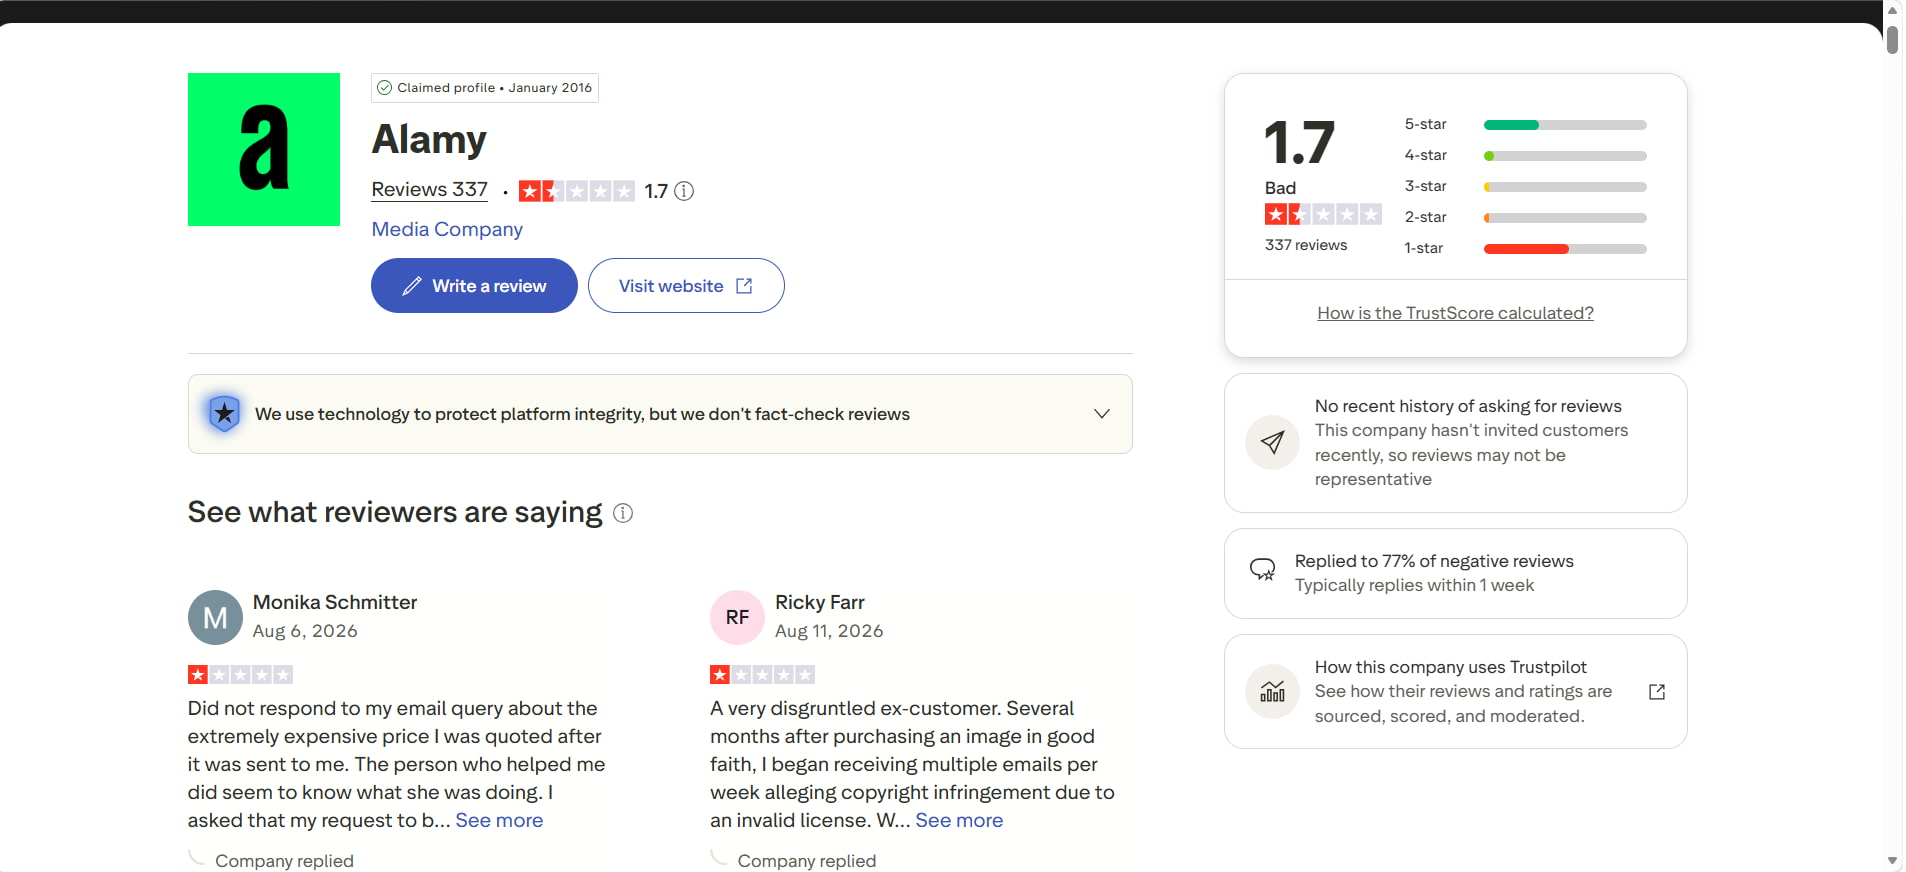The image size is (1906, 872).
Task: Click the Claimed profile checkmark icon
Action: (384, 88)
